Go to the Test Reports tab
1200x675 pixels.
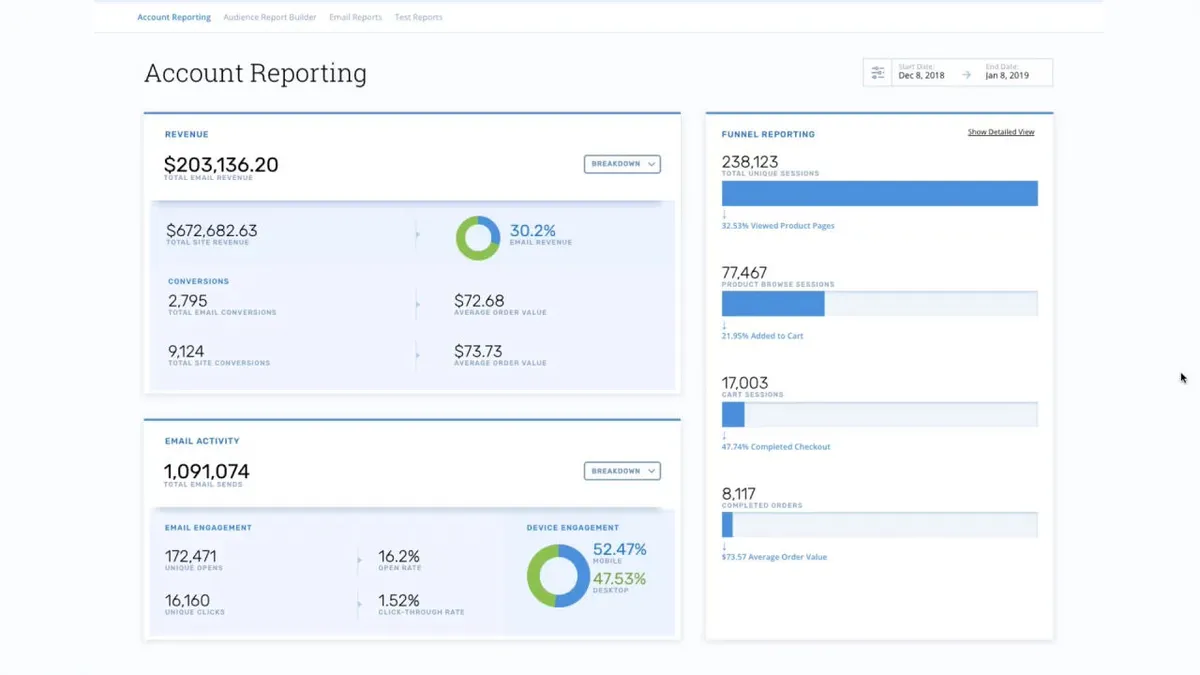pyautogui.click(x=418, y=17)
